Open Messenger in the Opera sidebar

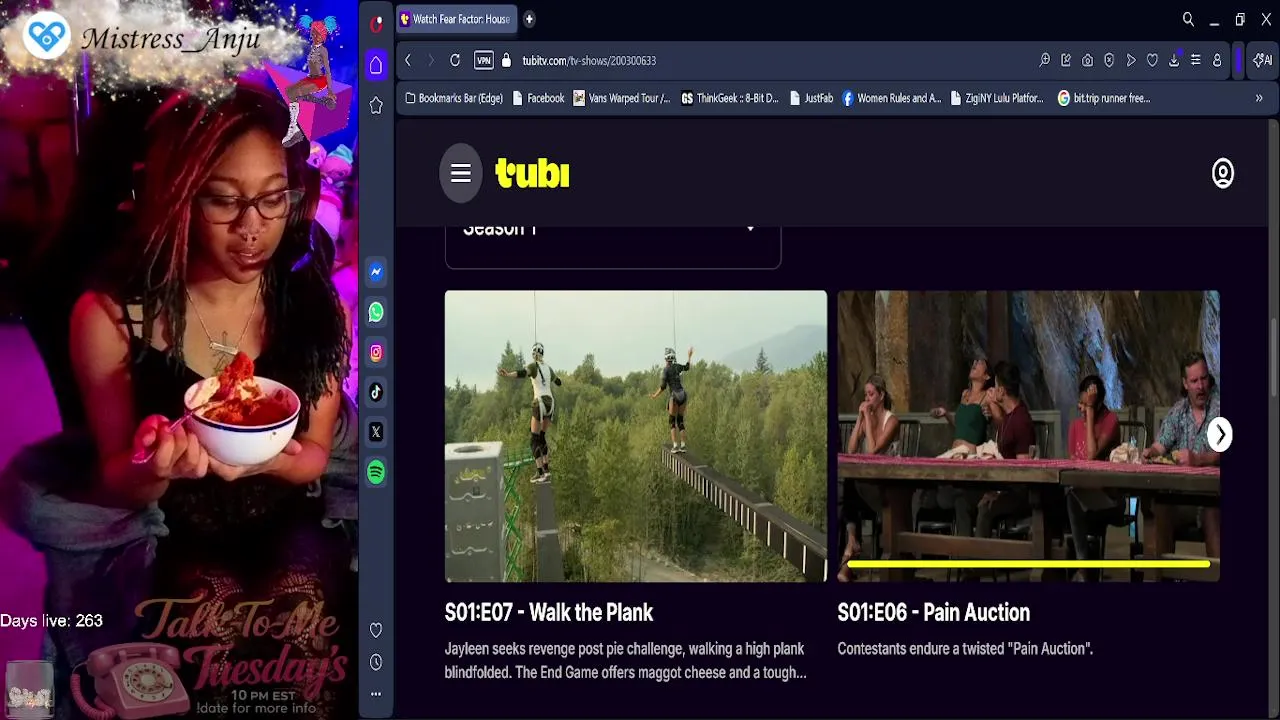point(376,272)
